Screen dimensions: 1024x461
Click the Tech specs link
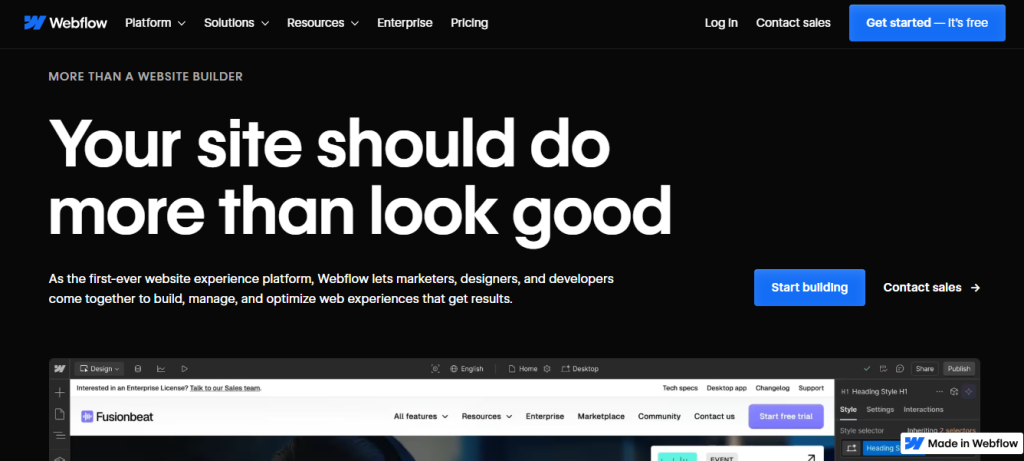pos(680,388)
